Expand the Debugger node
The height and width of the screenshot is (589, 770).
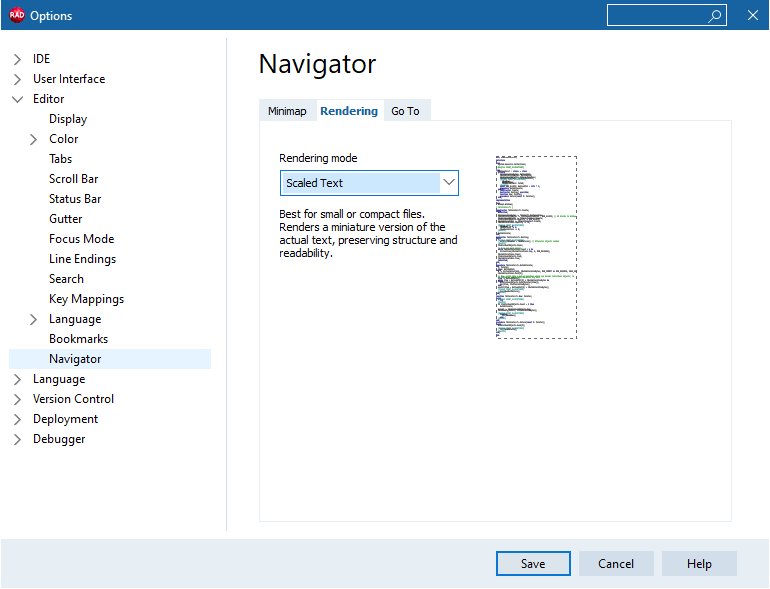[x=17, y=439]
